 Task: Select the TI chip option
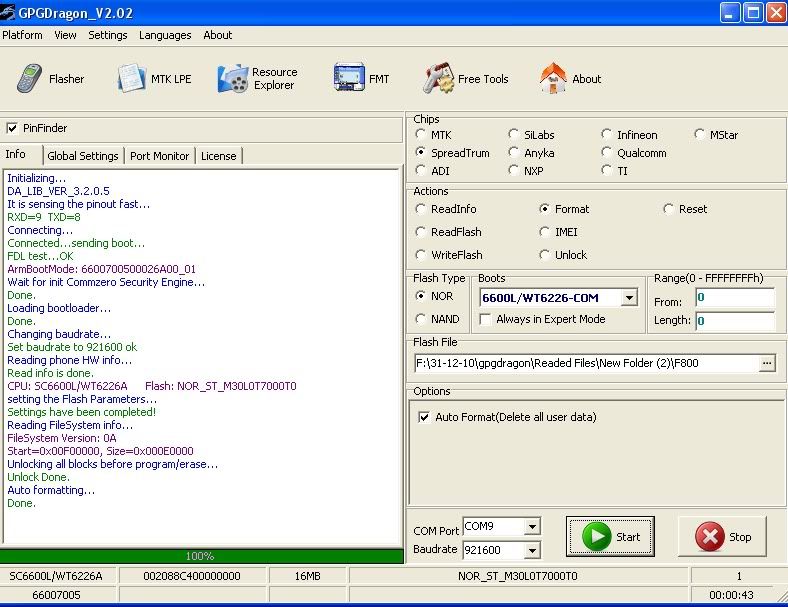(x=606, y=170)
